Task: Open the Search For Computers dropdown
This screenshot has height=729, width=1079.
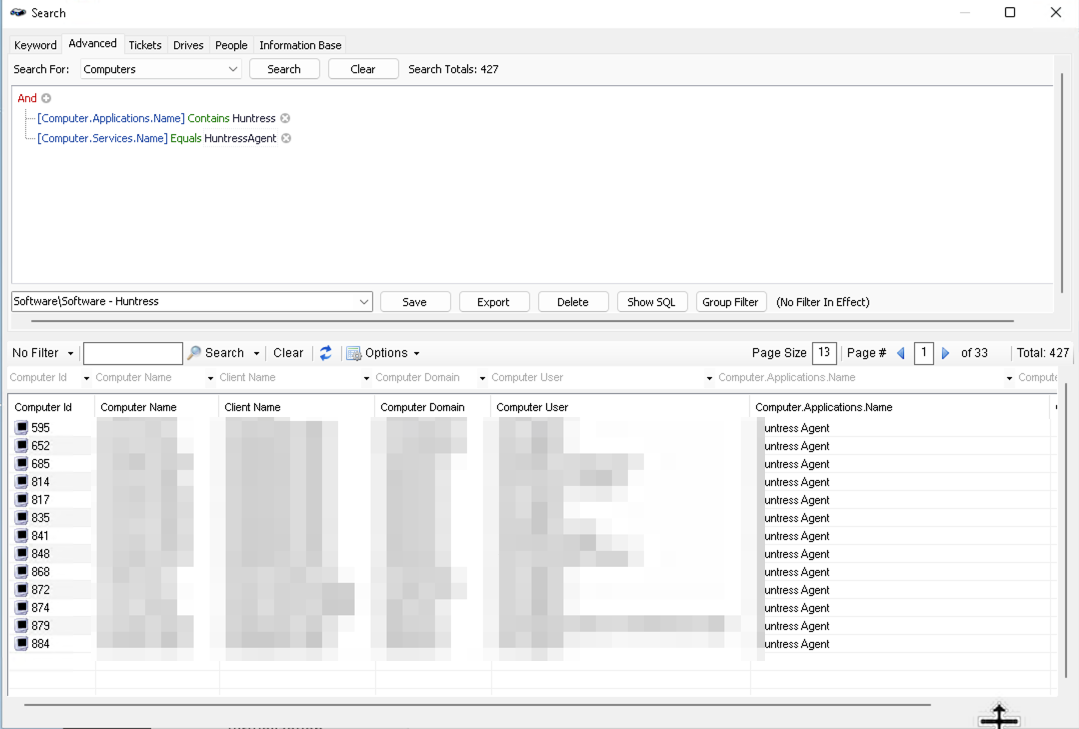Action: coord(233,69)
